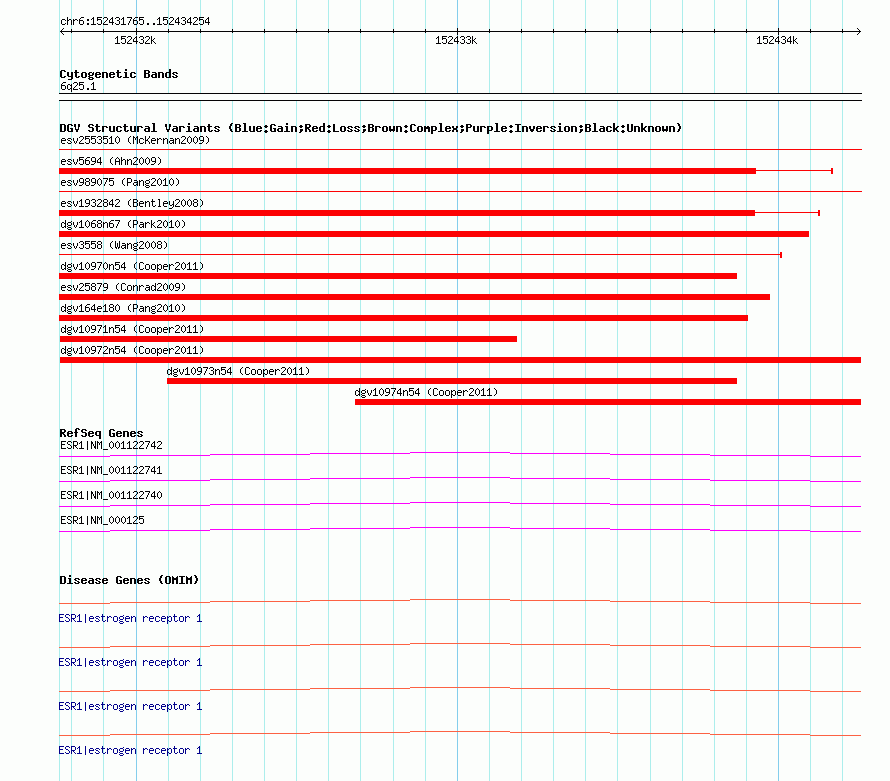Click the esv3558 (Wang2008) variant label
890x781 pixels.
(114, 245)
